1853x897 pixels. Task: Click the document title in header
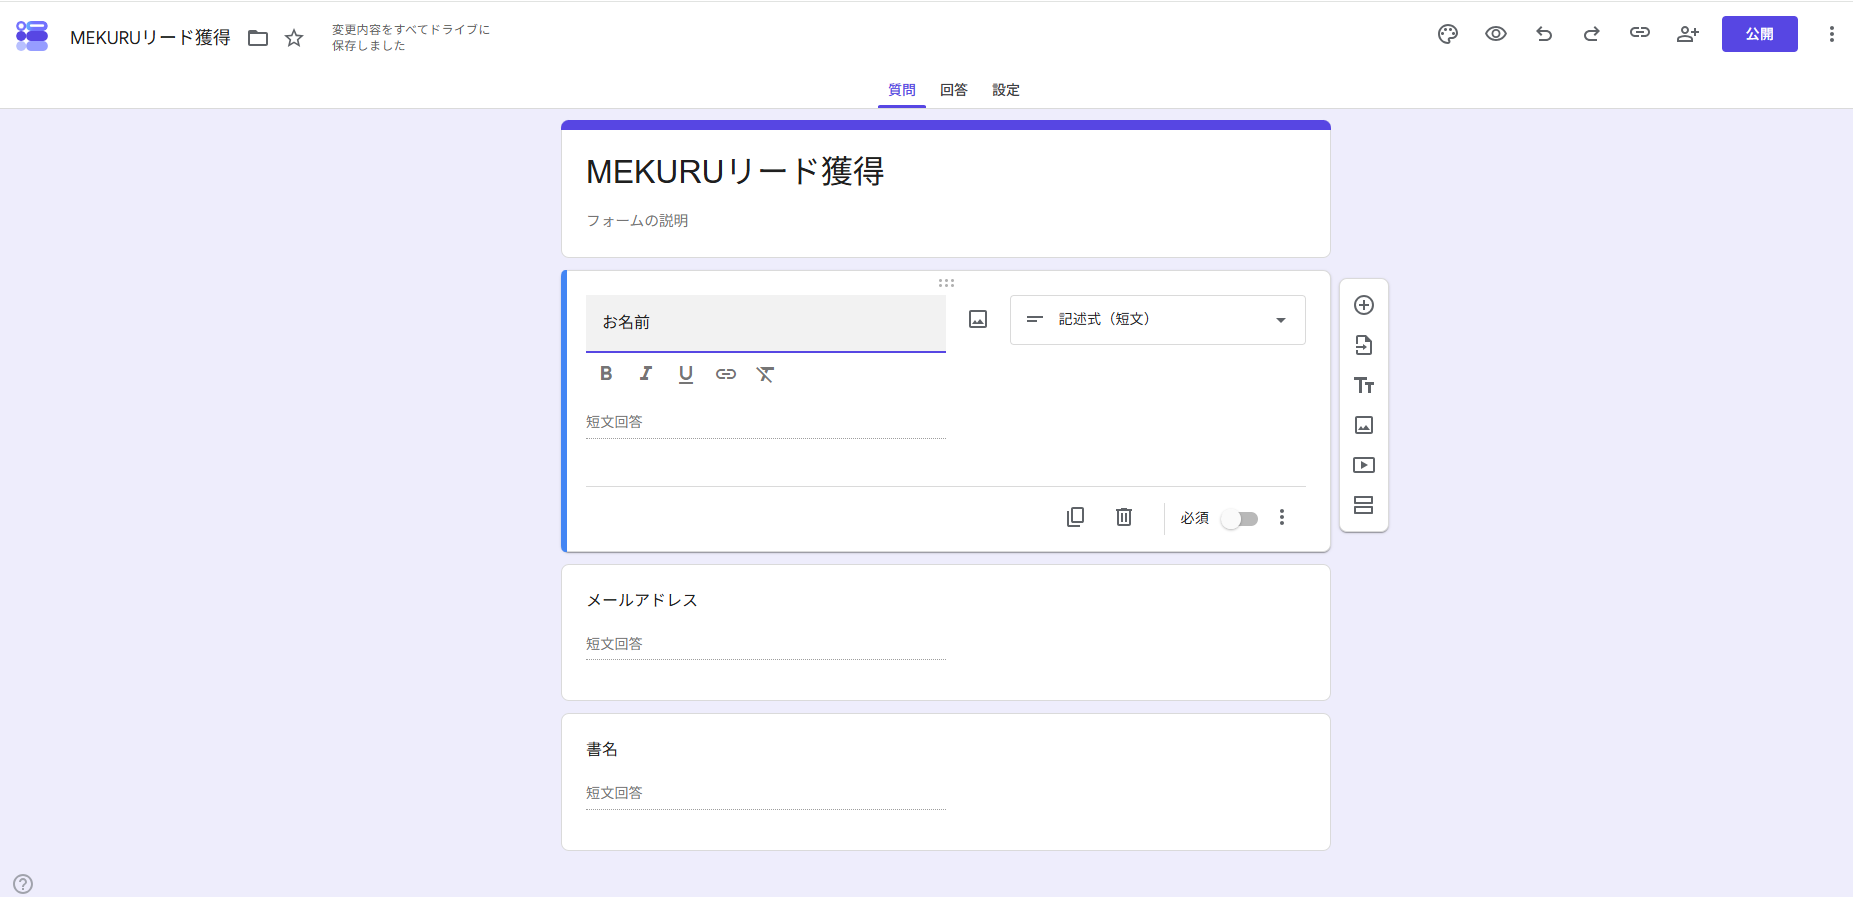coord(150,38)
